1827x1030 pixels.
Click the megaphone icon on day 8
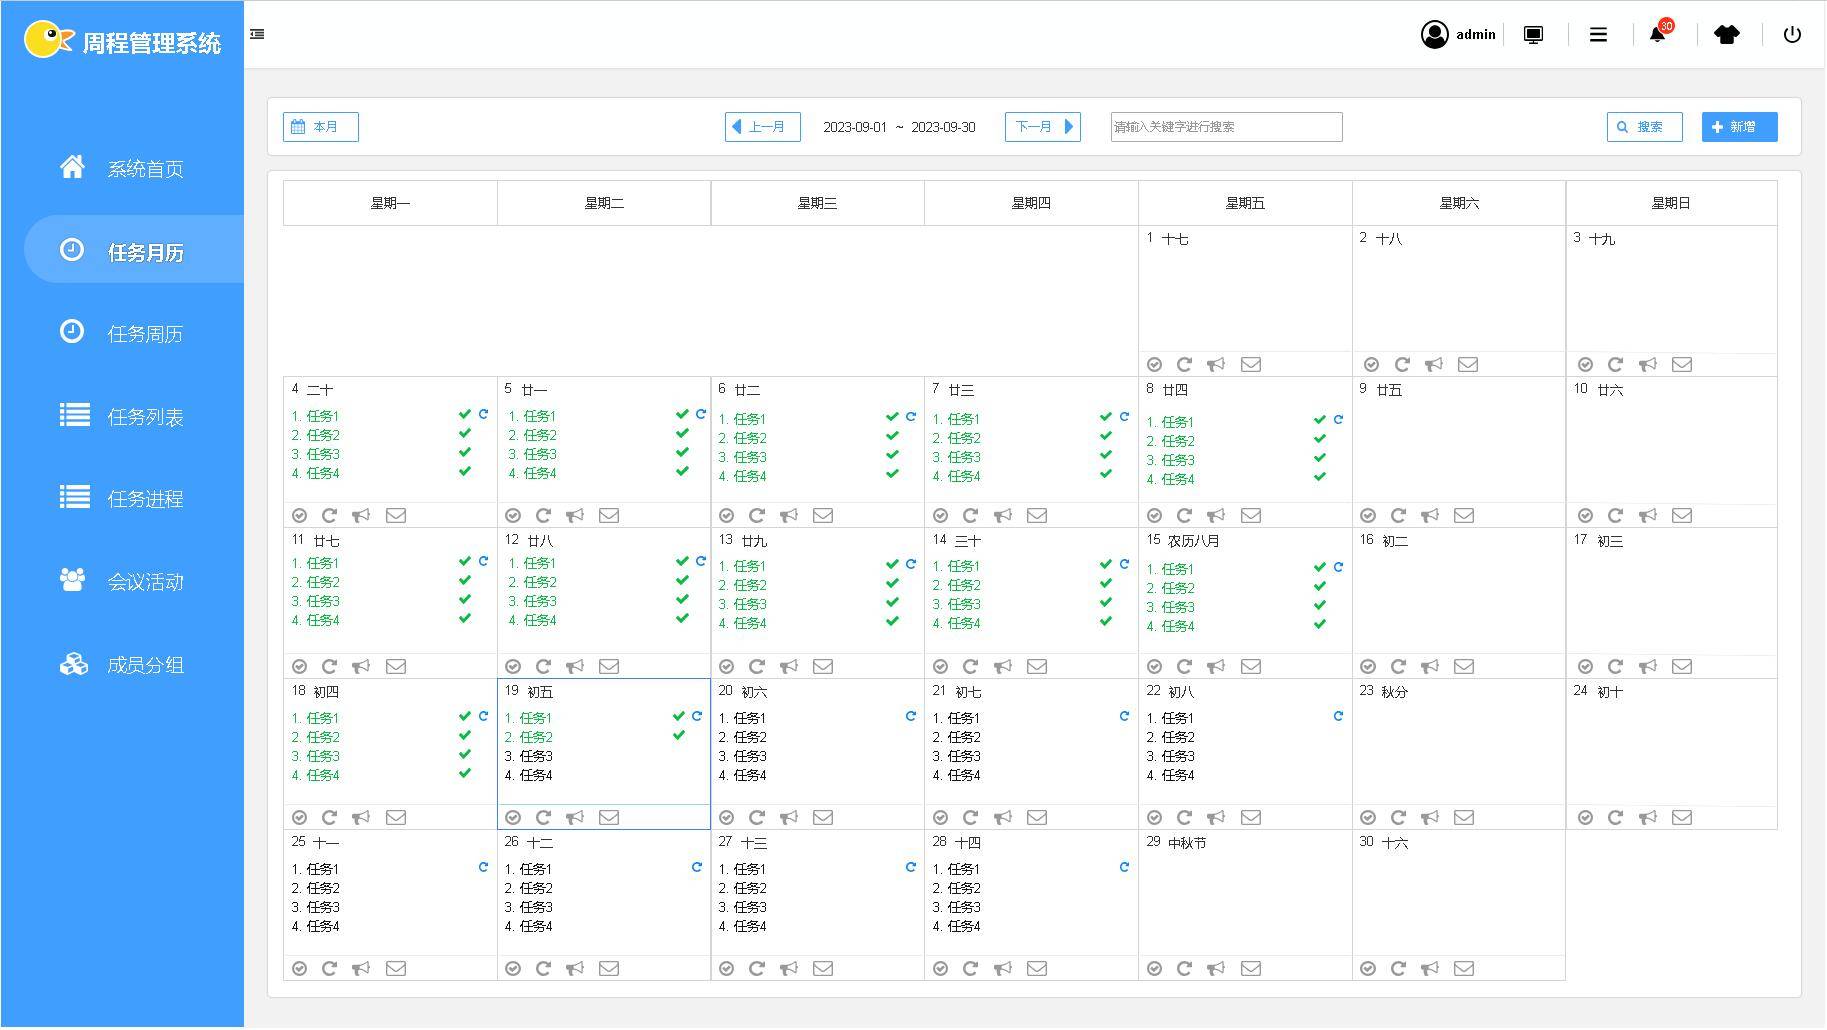click(x=1216, y=516)
